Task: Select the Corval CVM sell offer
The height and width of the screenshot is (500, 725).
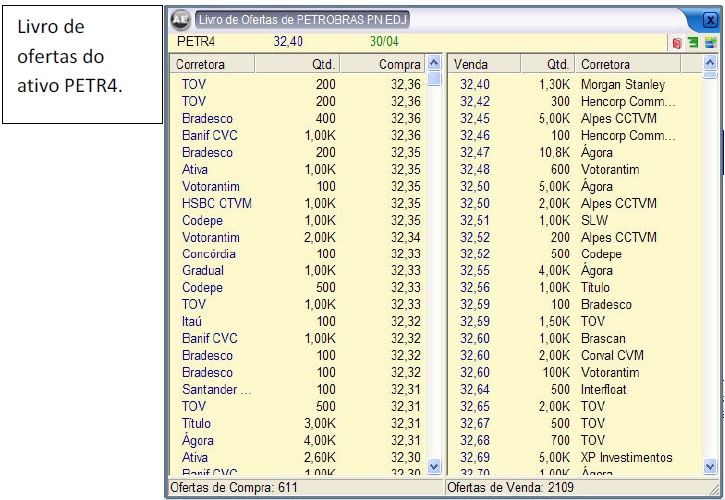Action: point(575,356)
